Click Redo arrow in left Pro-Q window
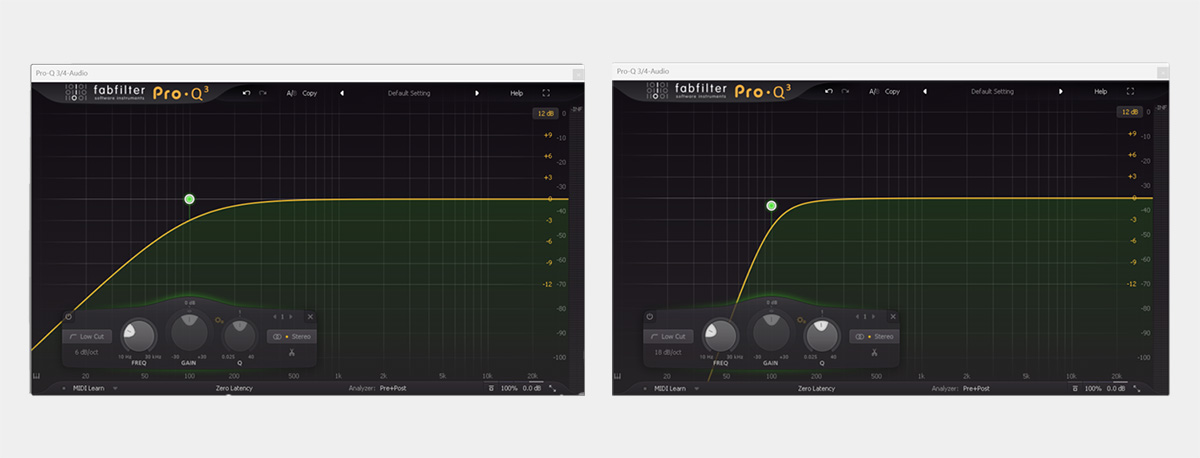 tap(263, 92)
